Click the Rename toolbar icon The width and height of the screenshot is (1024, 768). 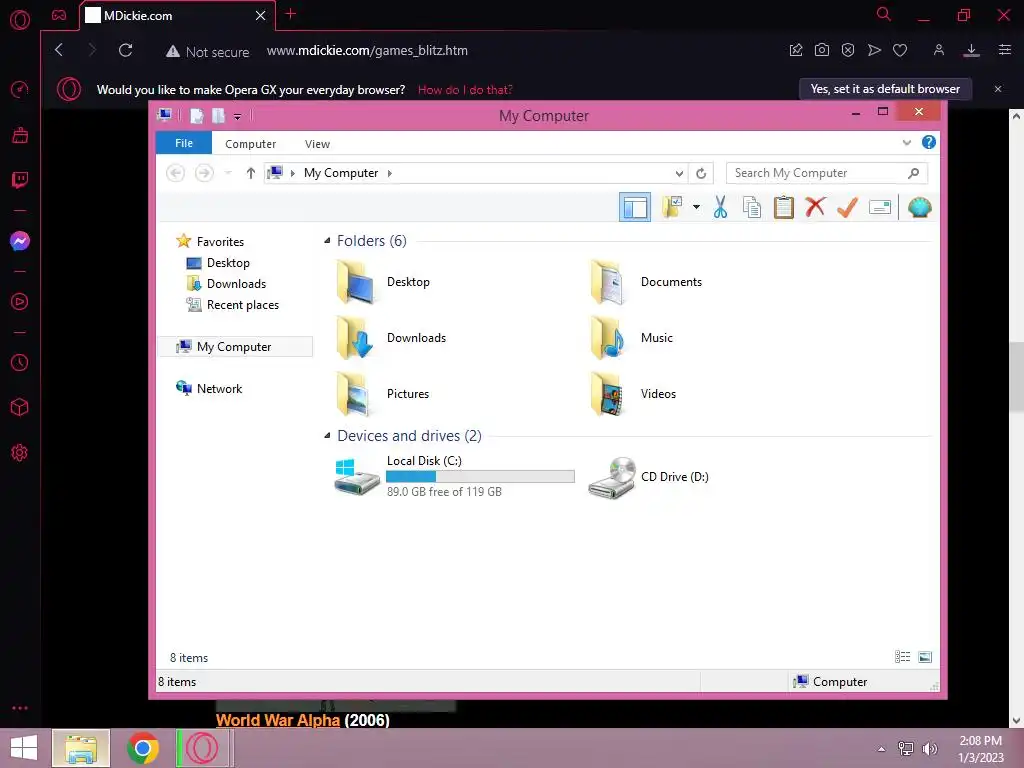[880, 208]
